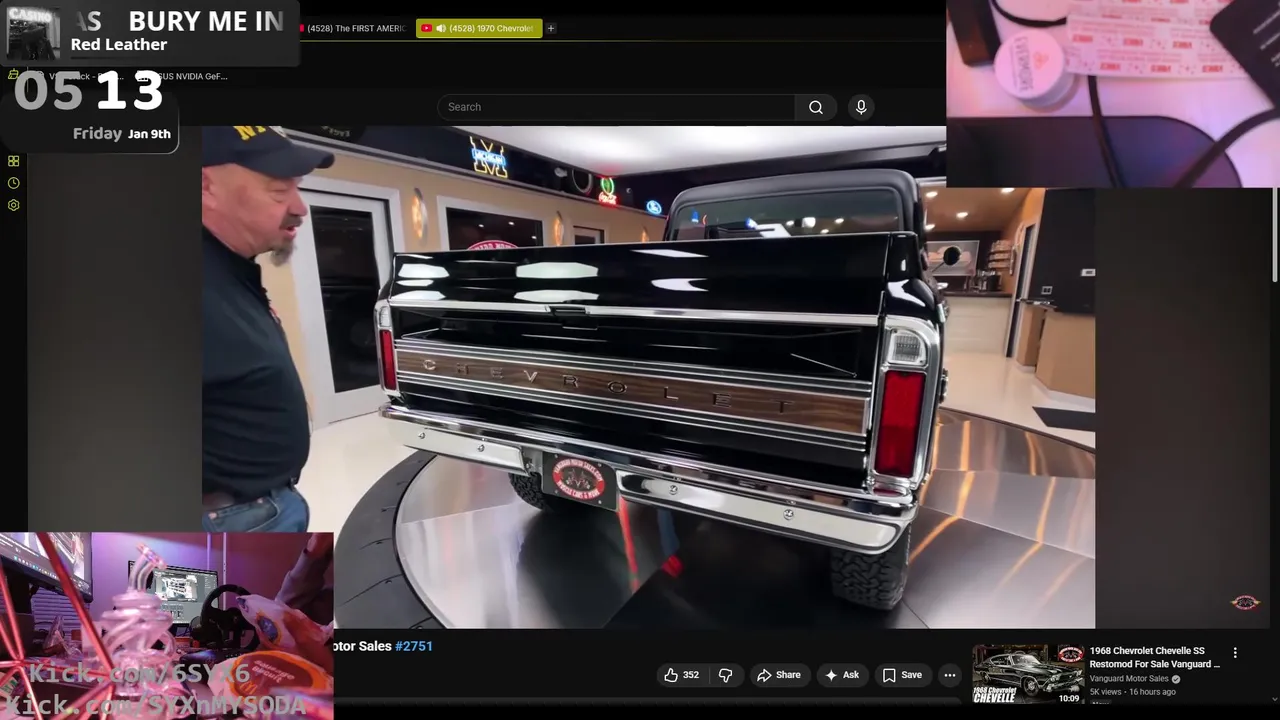Open more actions three-dot menu under video
This screenshot has height=720, width=1280.
[949, 675]
